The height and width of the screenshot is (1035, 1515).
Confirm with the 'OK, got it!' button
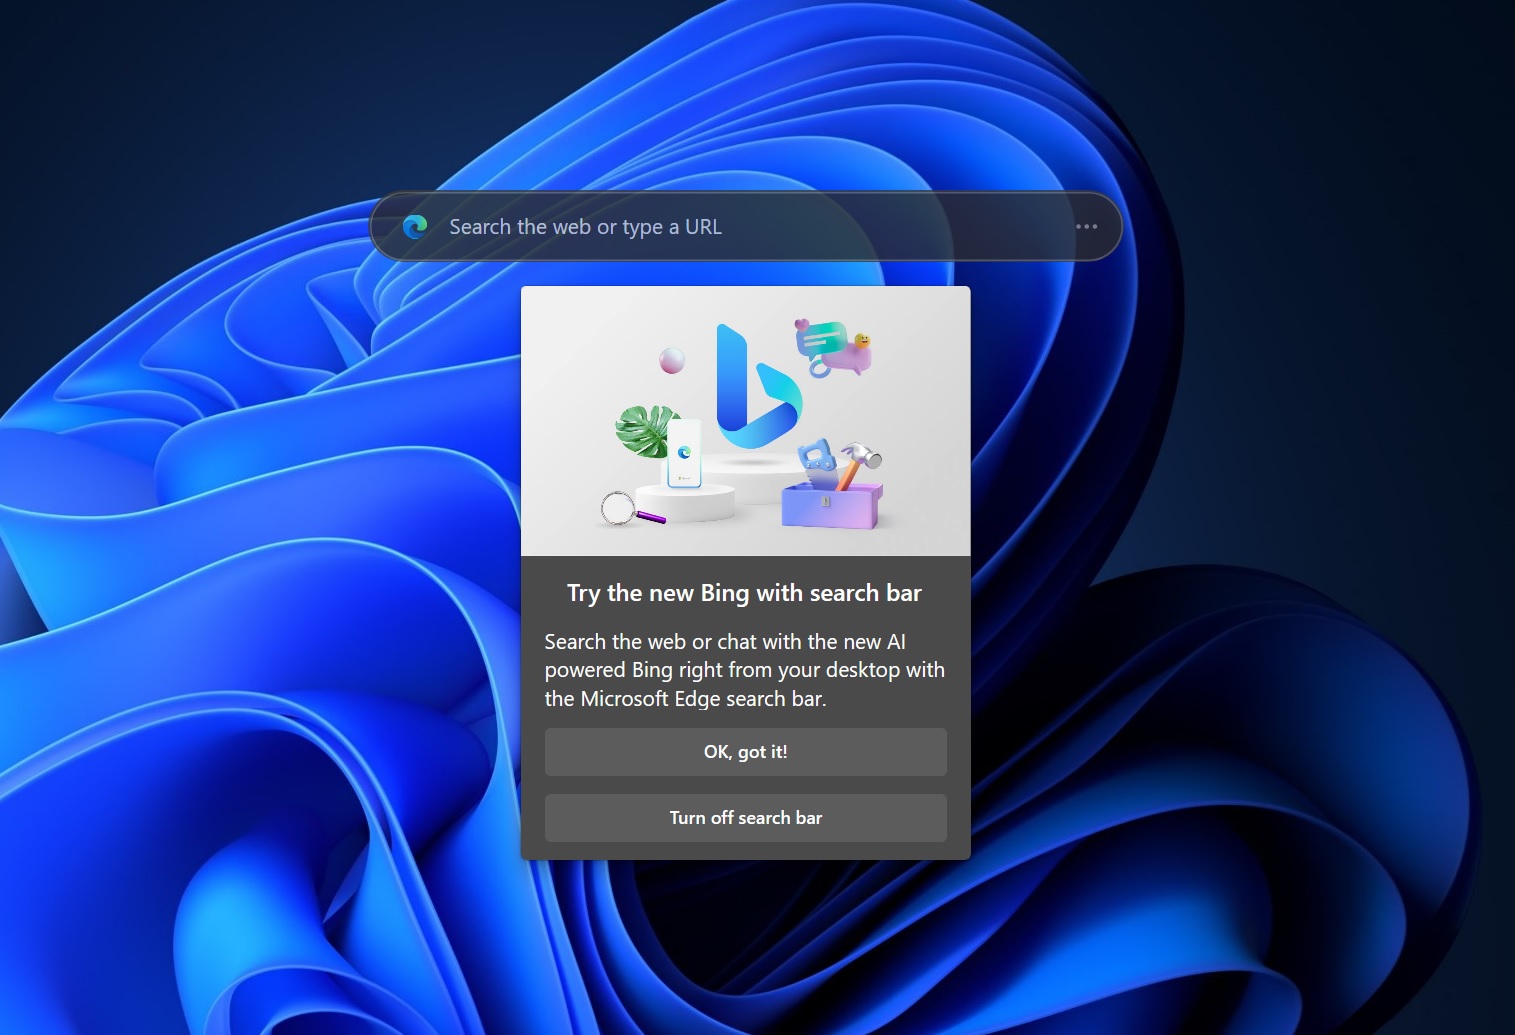click(745, 752)
